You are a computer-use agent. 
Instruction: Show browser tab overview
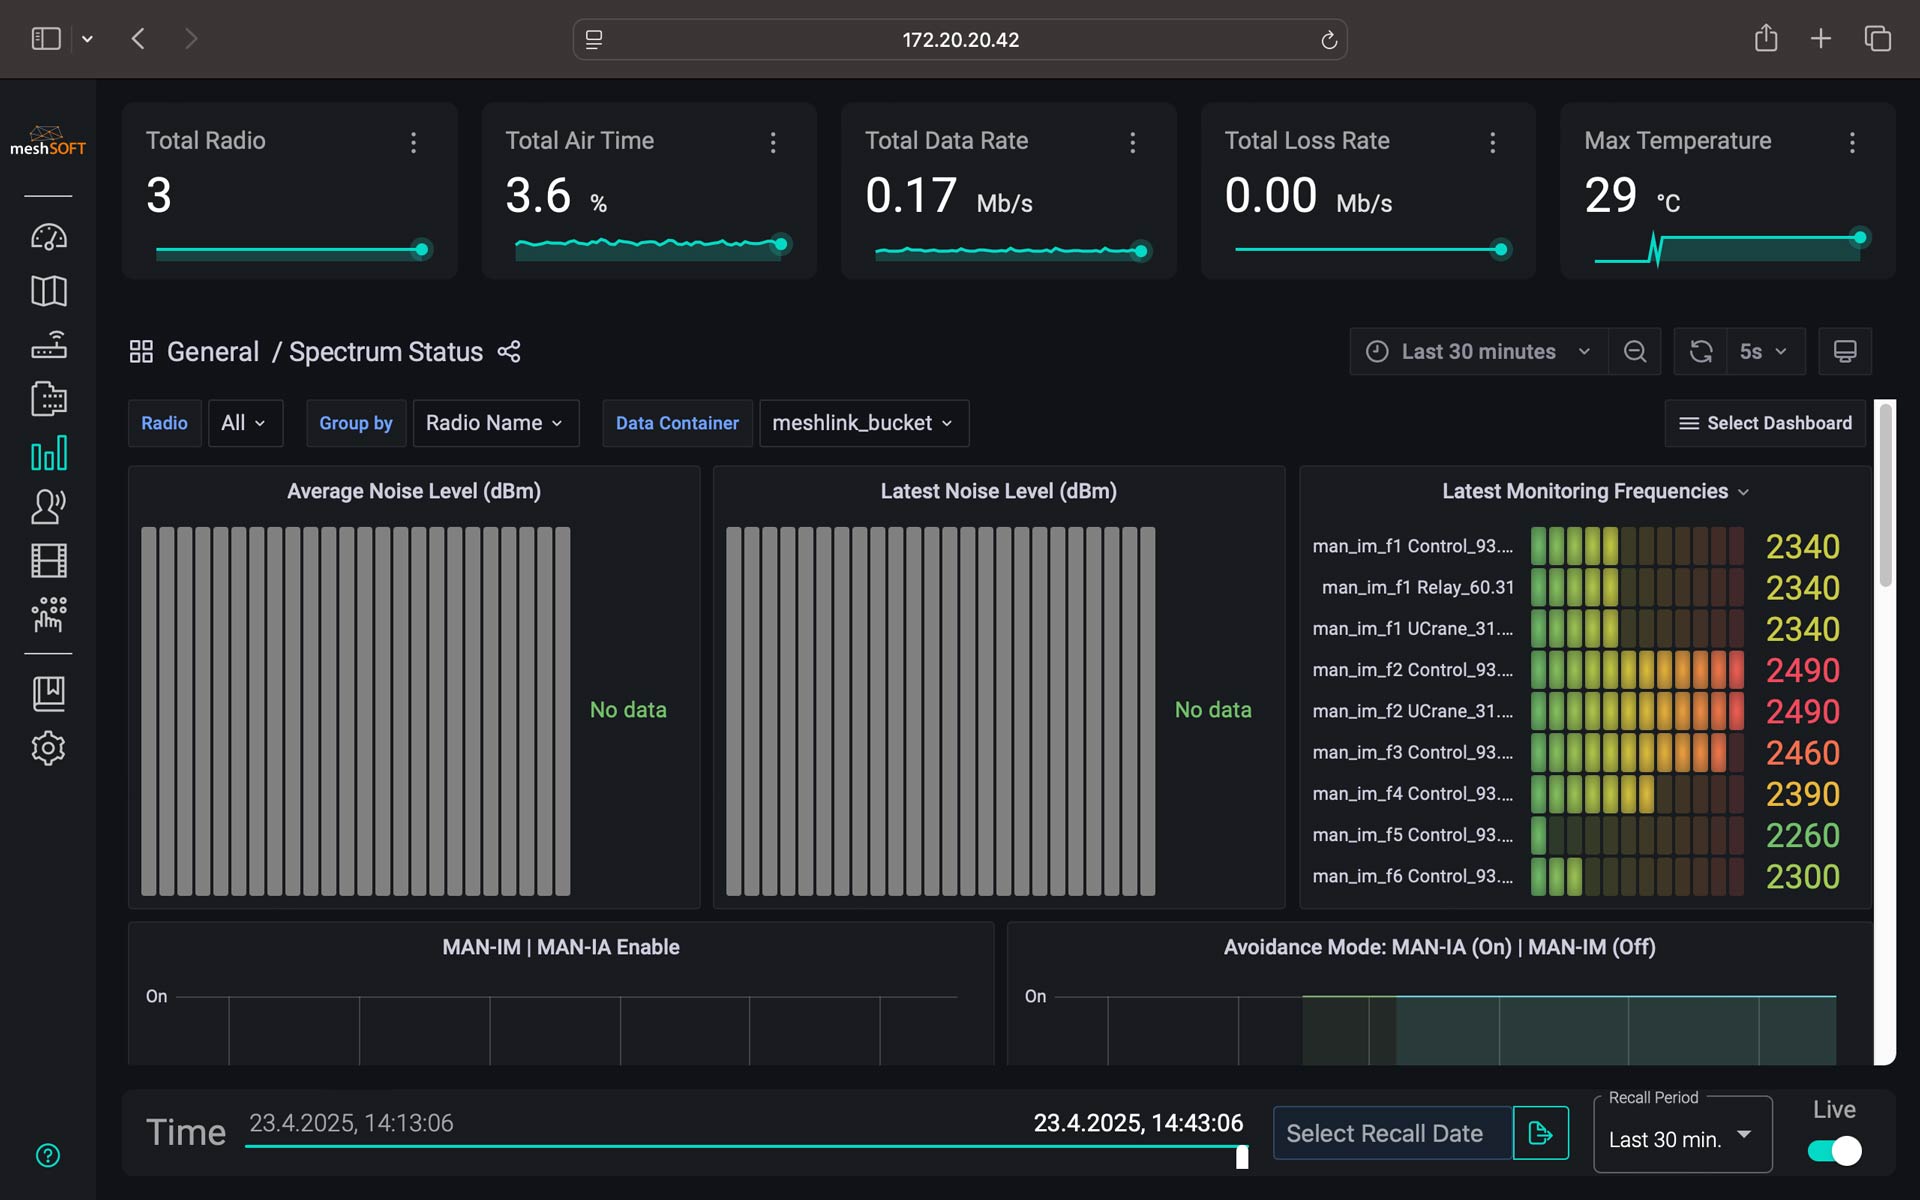[x=1878, y=39]
